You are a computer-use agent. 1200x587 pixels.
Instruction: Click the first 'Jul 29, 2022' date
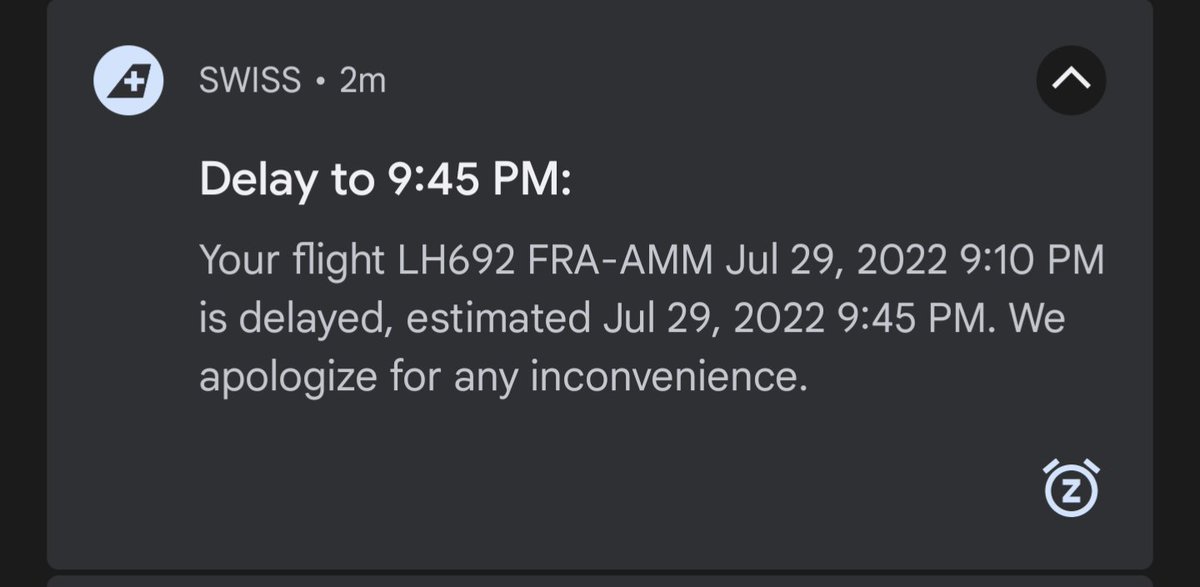(x=836, y=262)
